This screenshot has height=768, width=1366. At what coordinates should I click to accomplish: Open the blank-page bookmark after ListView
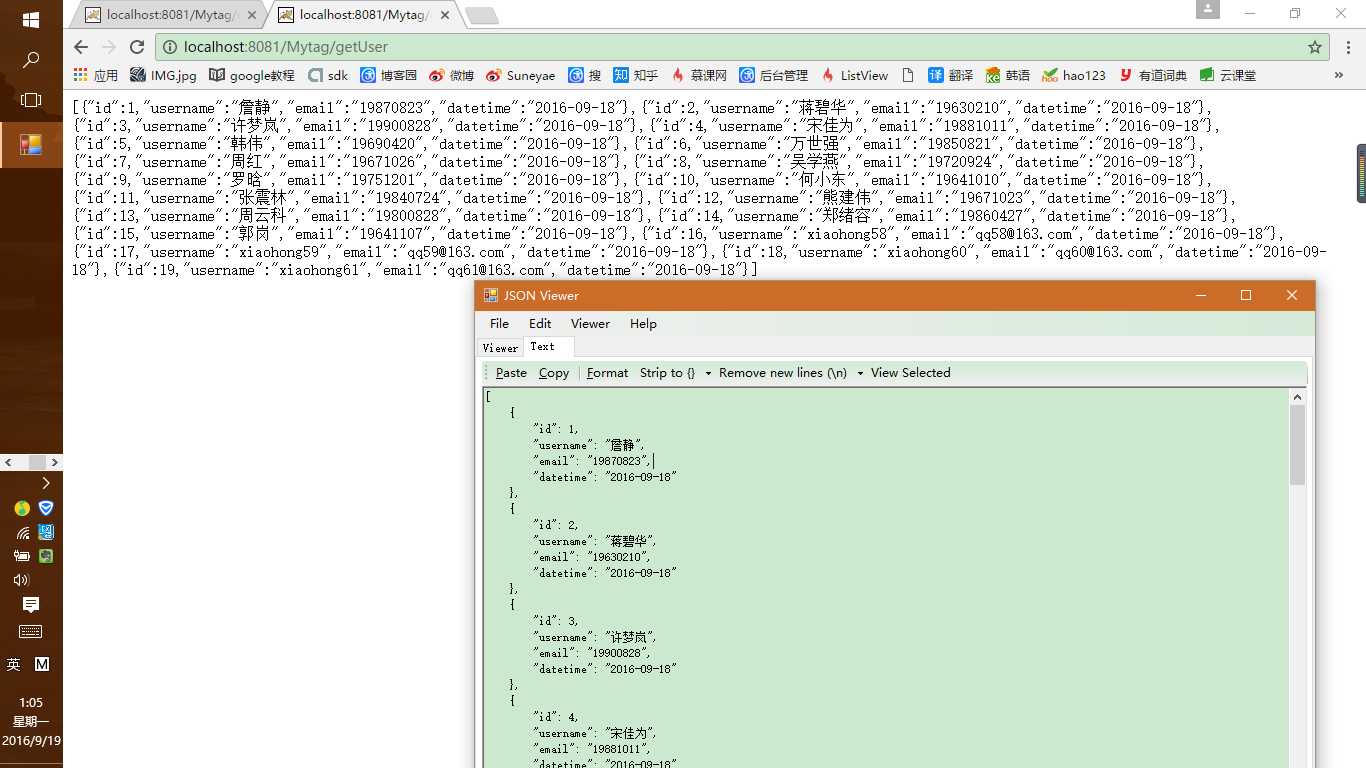(908, 75)
